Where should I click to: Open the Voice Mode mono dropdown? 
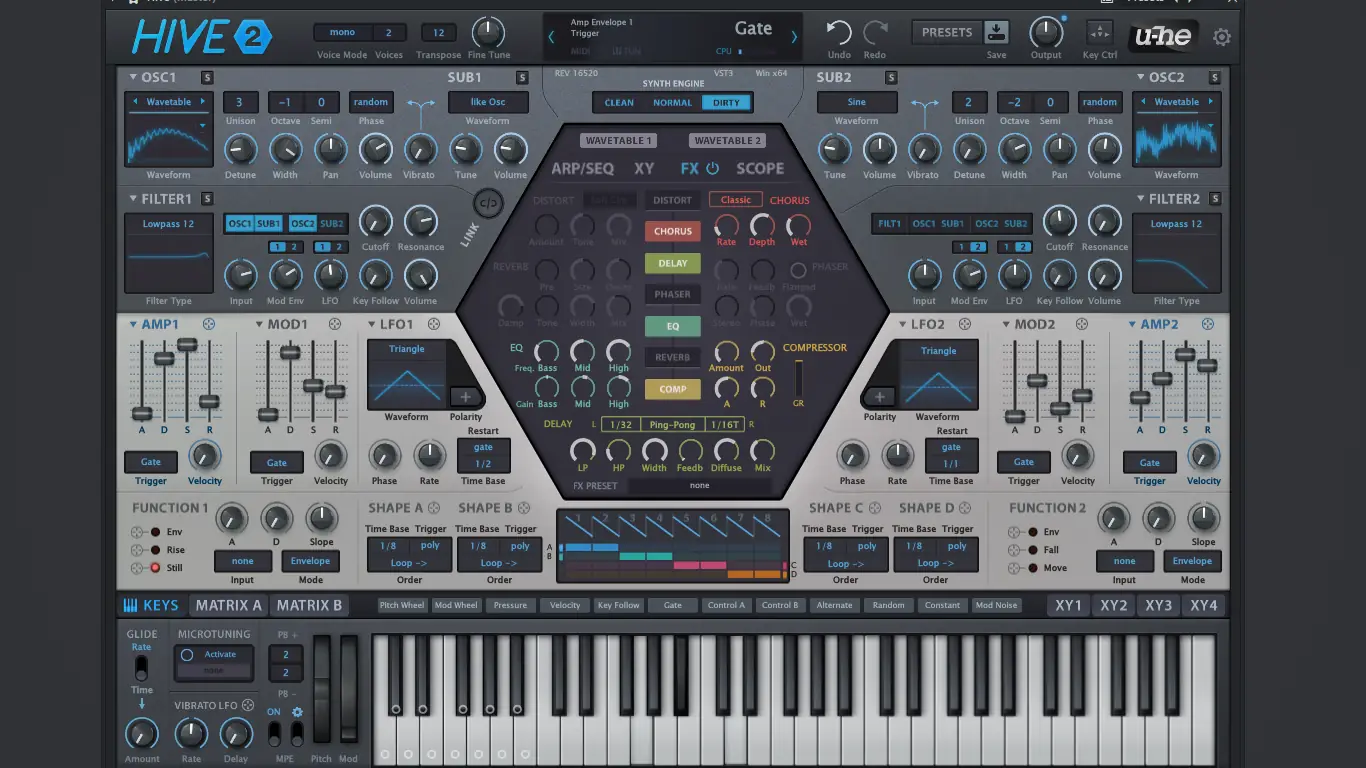coord(342,33)
